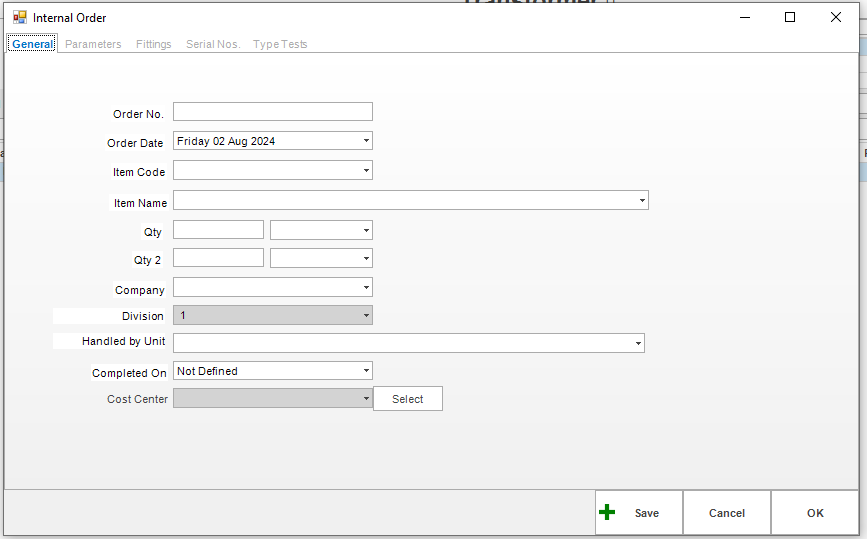This screenshot has width=867, height=539.
Task: Open the Fittings tab
Action: tap(153, 44)
